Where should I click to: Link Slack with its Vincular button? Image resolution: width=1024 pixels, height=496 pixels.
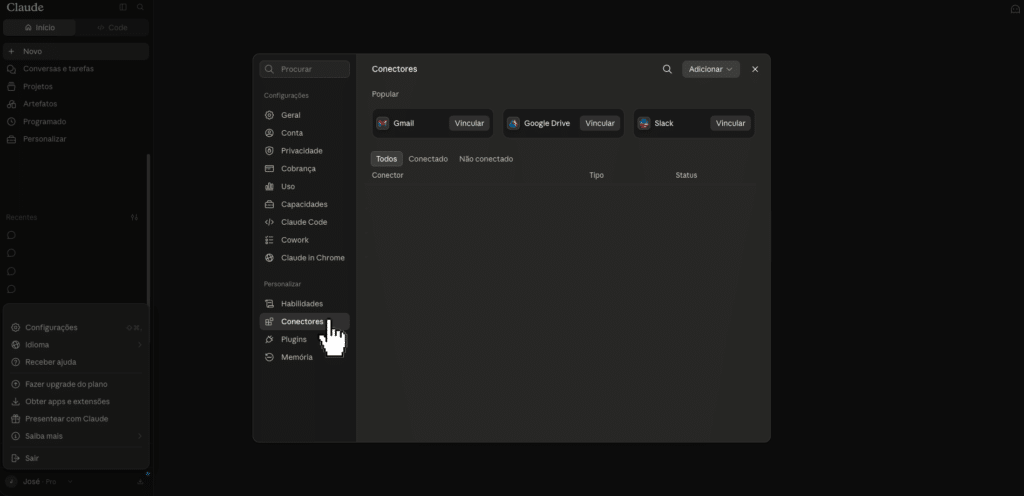coord(730,123)
